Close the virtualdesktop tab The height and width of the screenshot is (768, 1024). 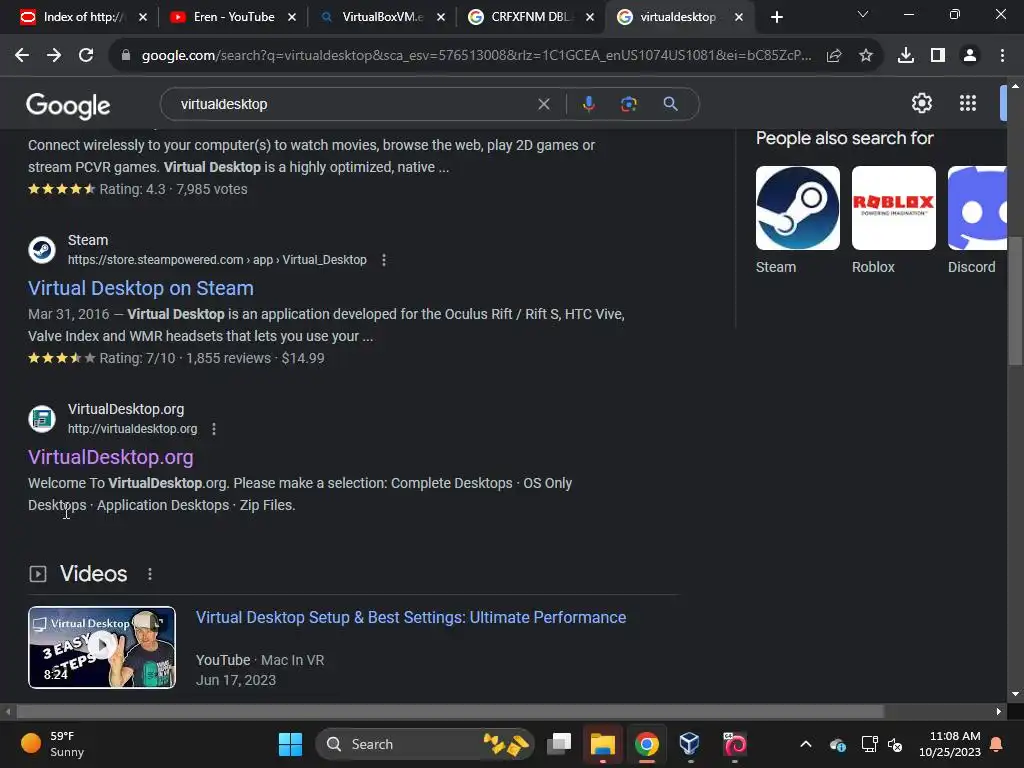(x=739, y=17)
